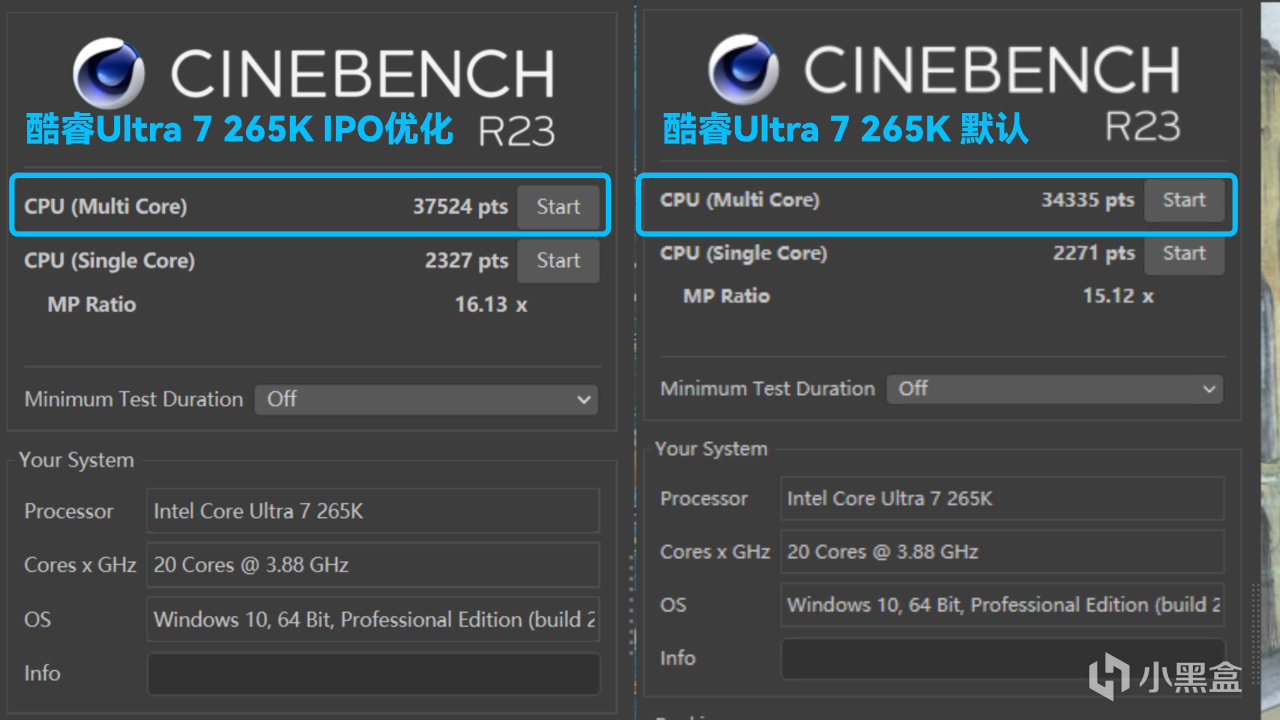Click right panel Cores x GHz field
The width and height of the screenshot is (1280, 720).
point(1002,552)
